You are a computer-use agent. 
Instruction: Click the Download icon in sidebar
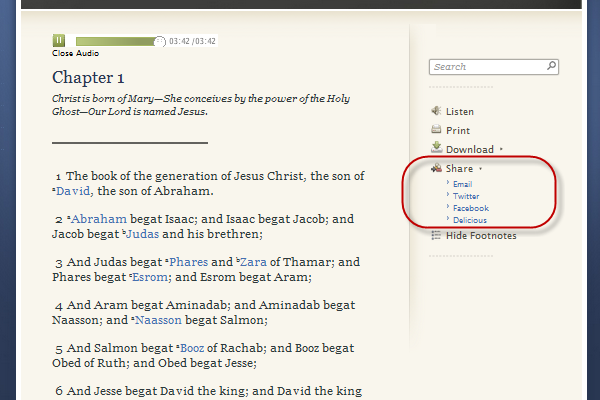point(436,149)
